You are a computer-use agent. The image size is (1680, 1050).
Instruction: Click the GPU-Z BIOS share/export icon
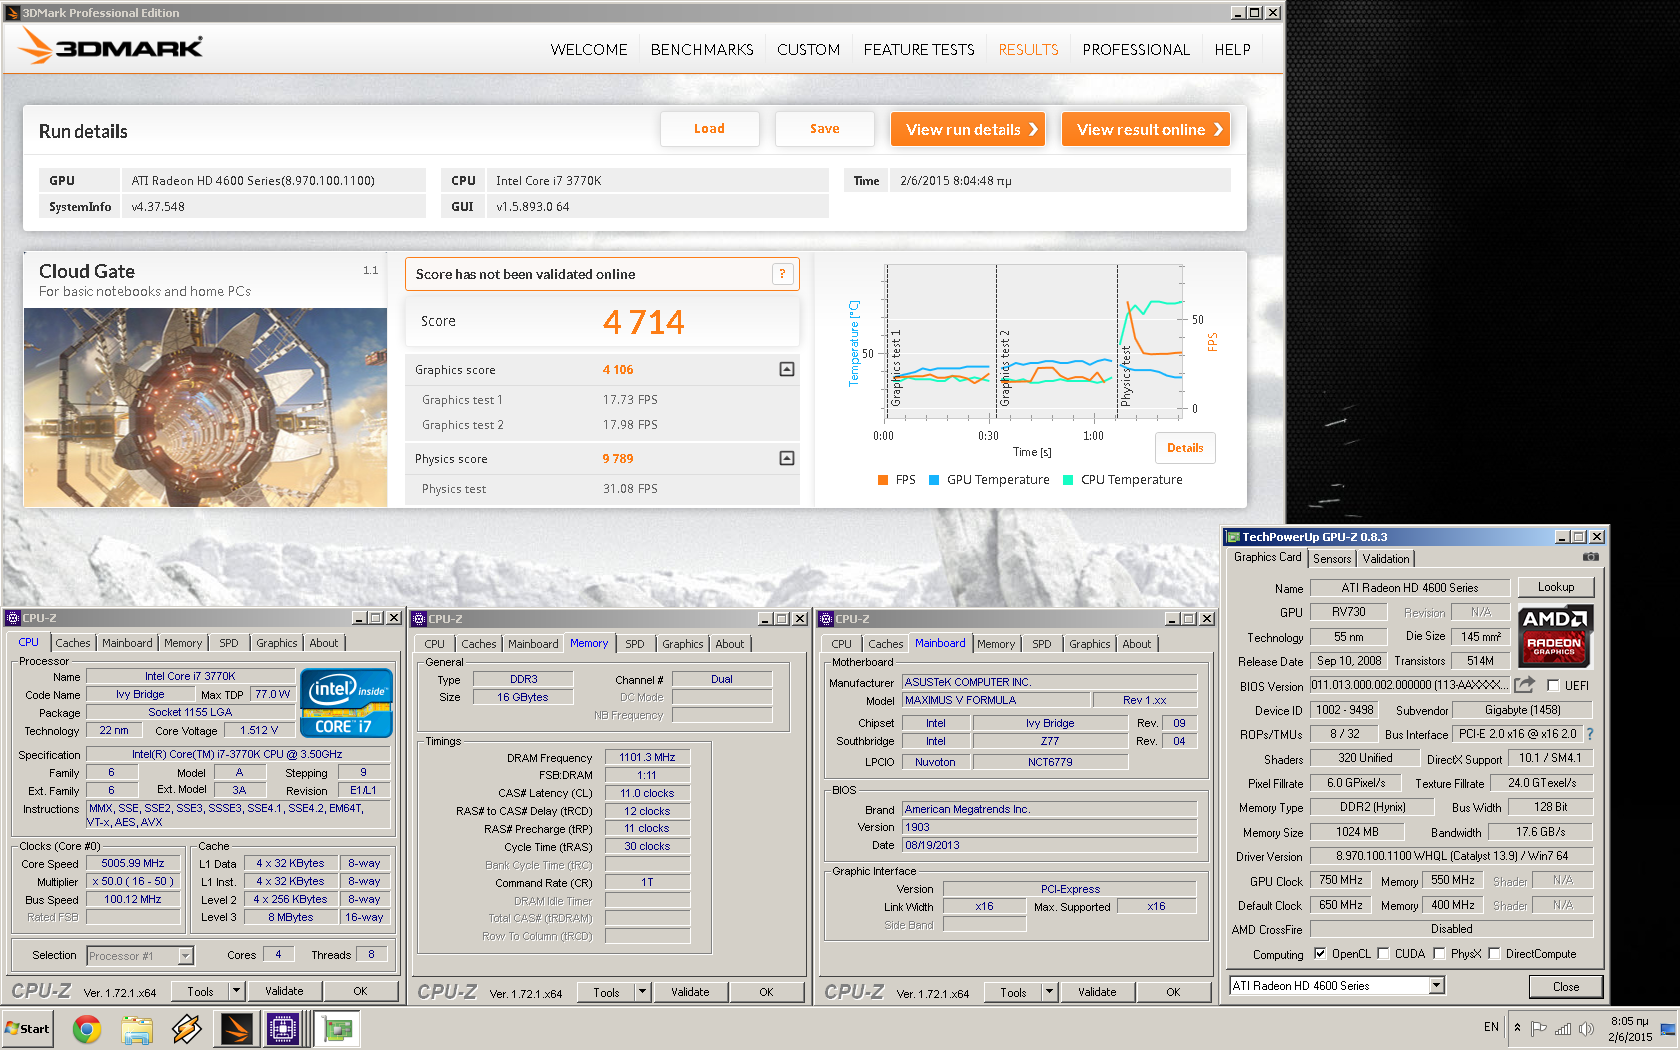1524,685
